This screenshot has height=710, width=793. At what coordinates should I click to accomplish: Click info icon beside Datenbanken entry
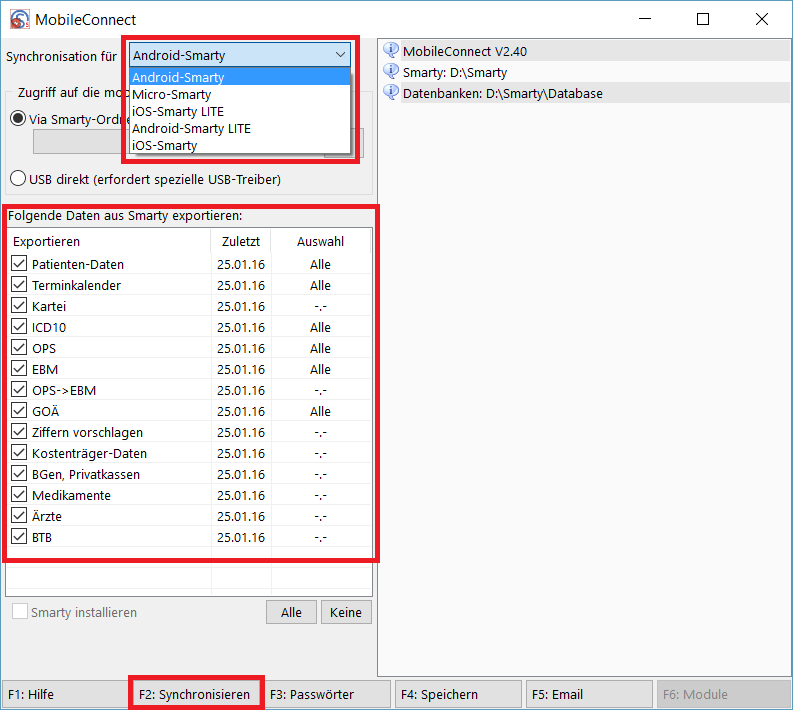coord(391,93)
